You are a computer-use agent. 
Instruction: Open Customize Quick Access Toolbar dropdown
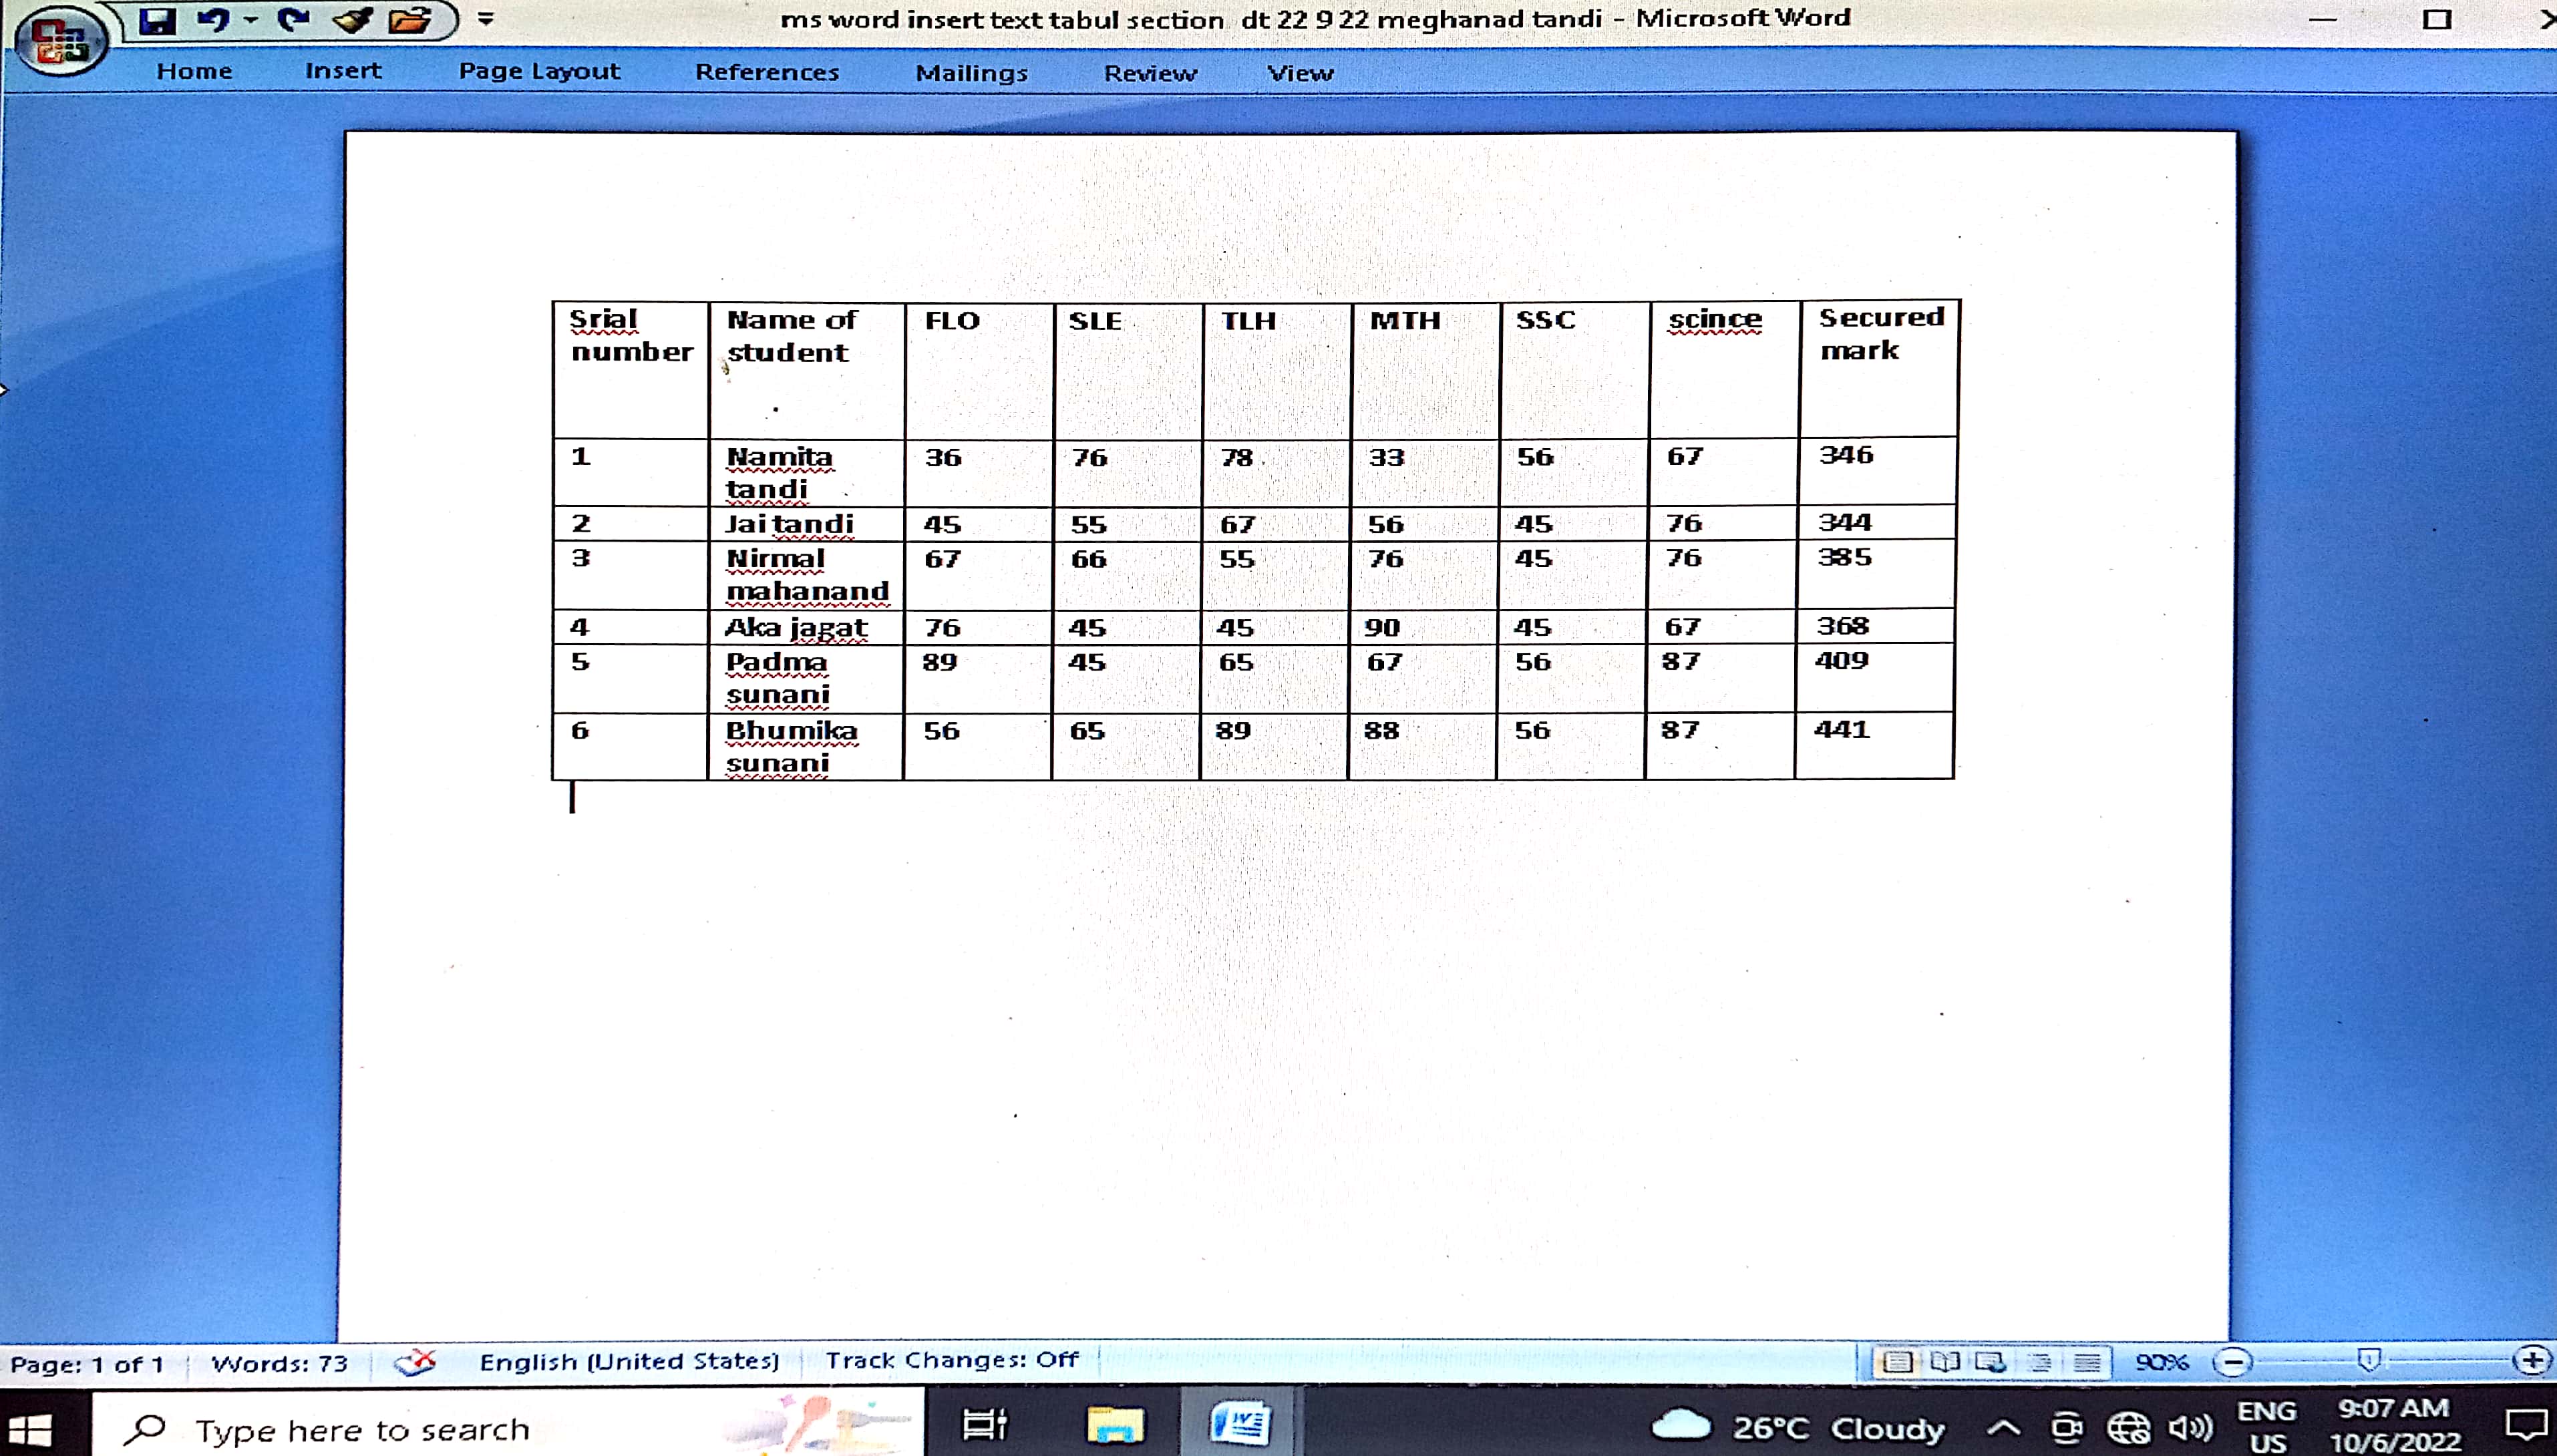[x=486, y=19]
